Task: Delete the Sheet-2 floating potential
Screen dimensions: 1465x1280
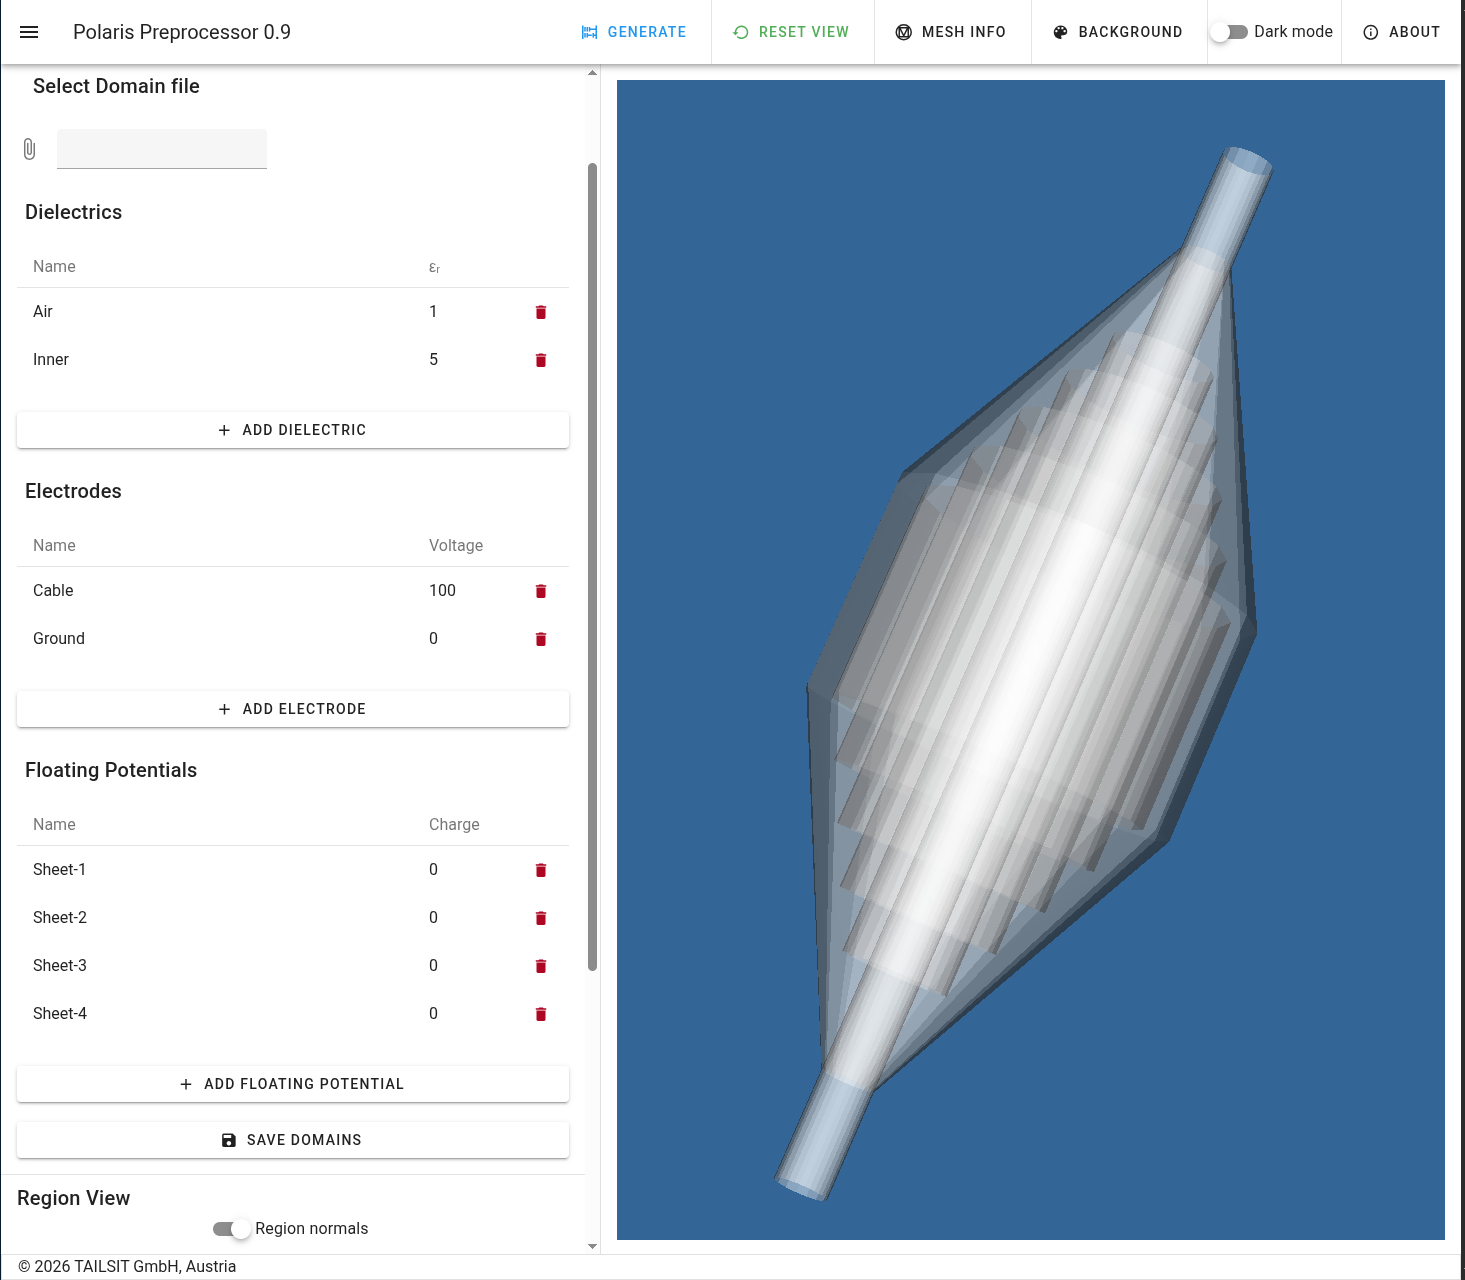Action: (541, 918)
